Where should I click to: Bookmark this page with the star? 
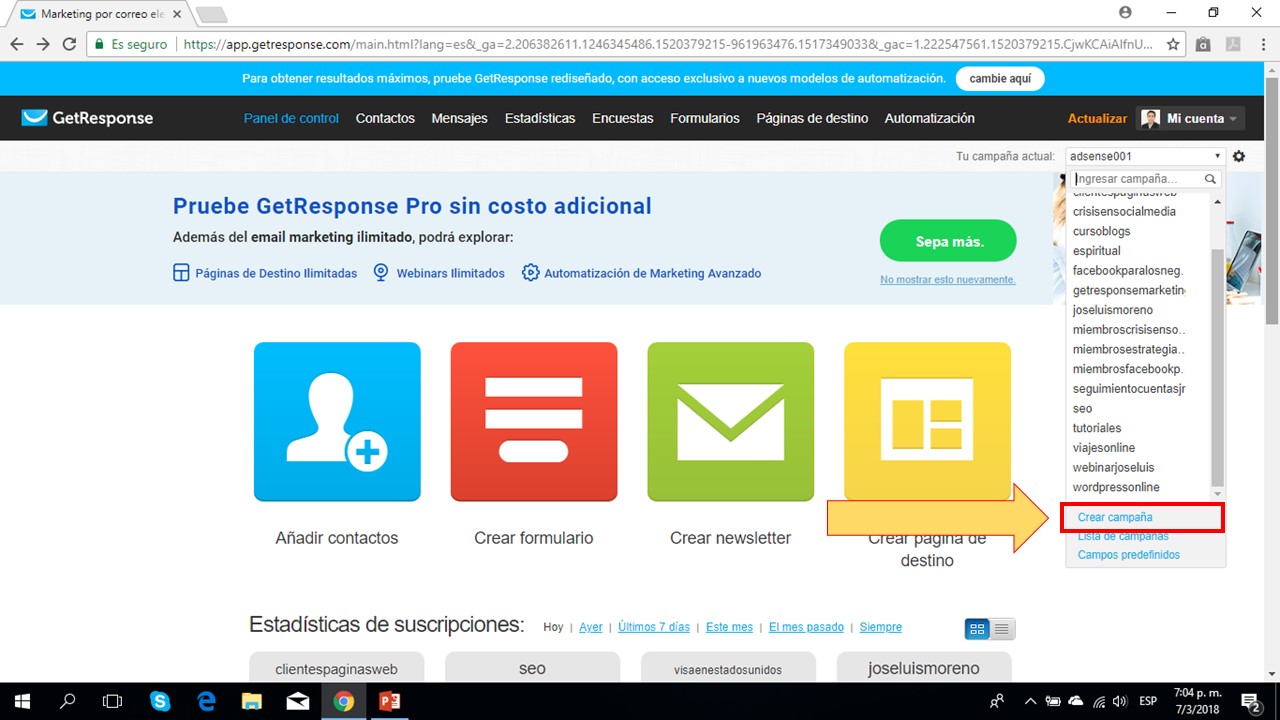(x=1173, y=44)
